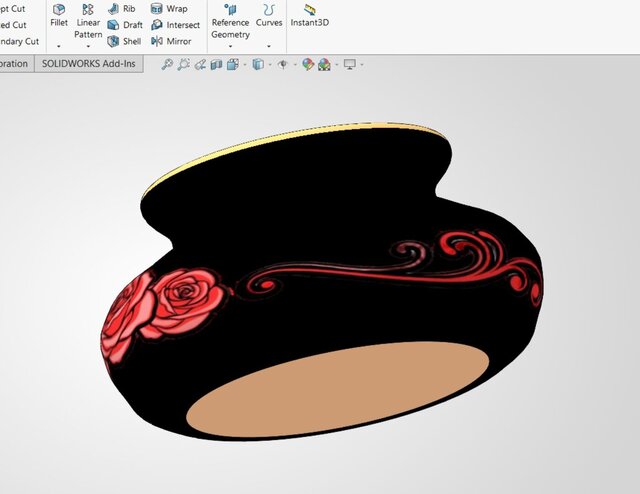The width and height of the screenshot is (640, 494).
Task: Choose the Draft feature
Action: (124, 25)
